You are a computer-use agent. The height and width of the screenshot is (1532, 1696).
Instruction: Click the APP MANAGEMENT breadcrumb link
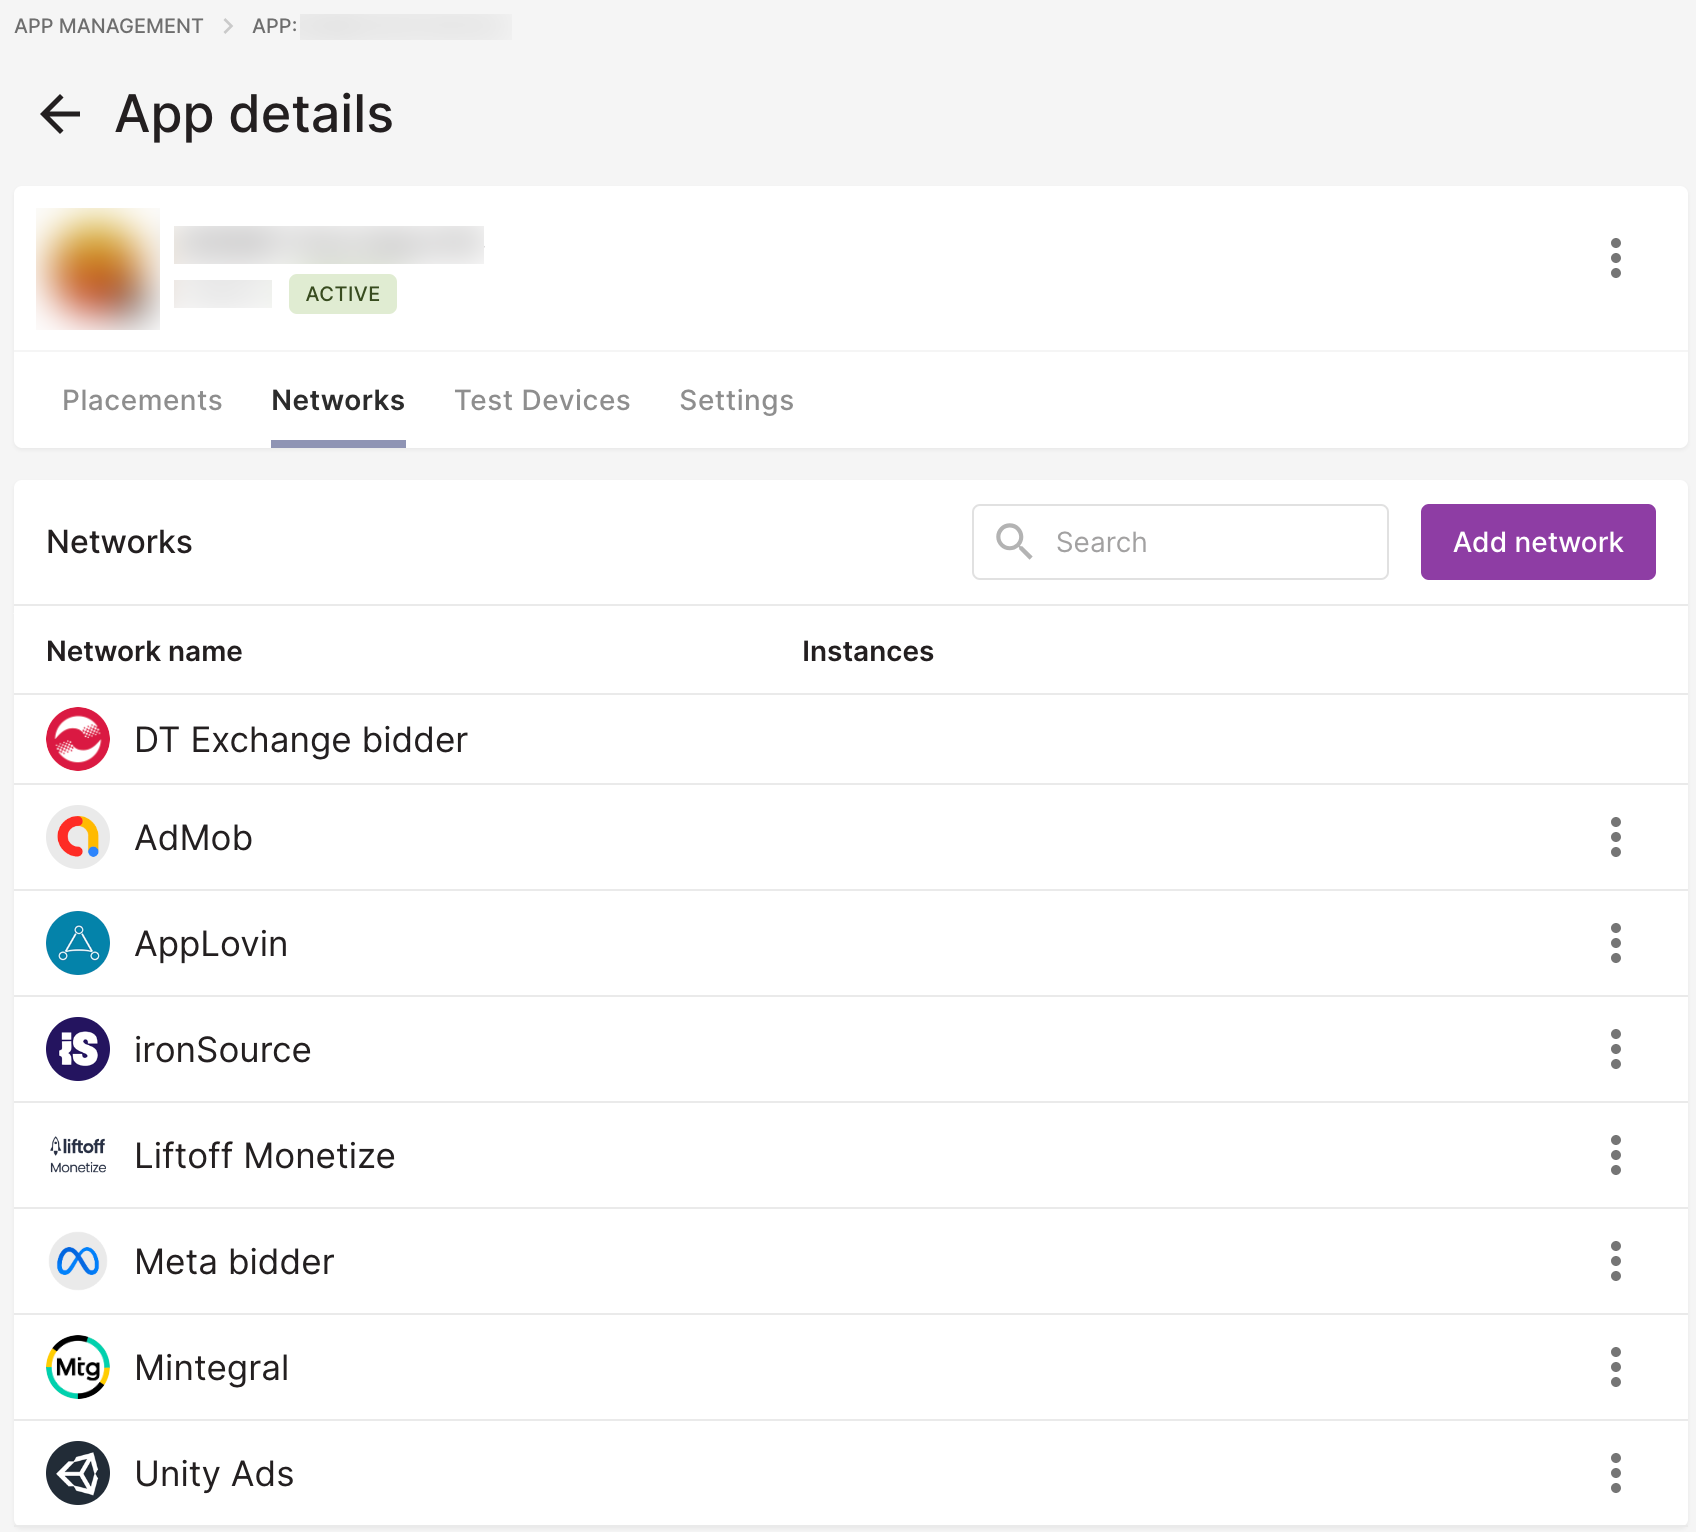(x=108, y=26)
